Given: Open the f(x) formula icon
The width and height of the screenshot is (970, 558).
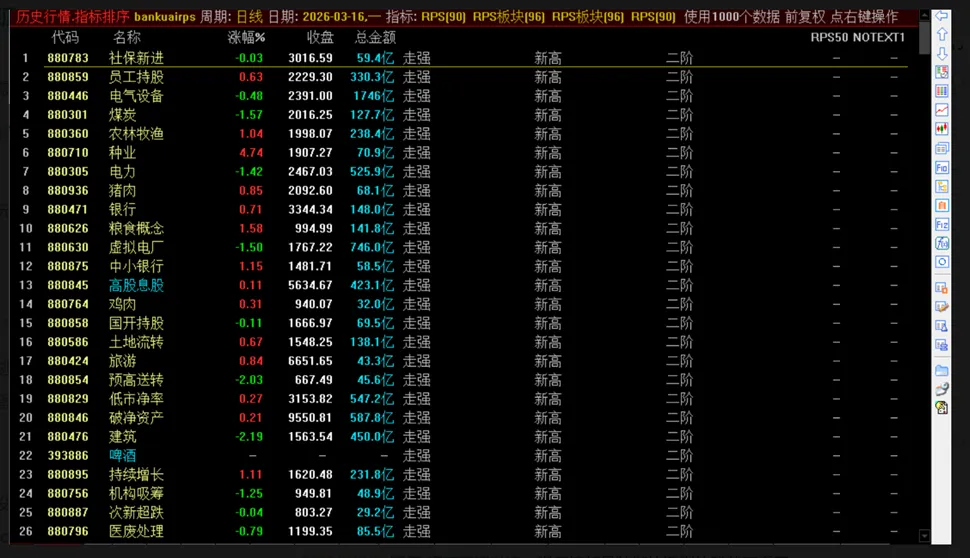Looking at the screenshot, I should point(942,243).
